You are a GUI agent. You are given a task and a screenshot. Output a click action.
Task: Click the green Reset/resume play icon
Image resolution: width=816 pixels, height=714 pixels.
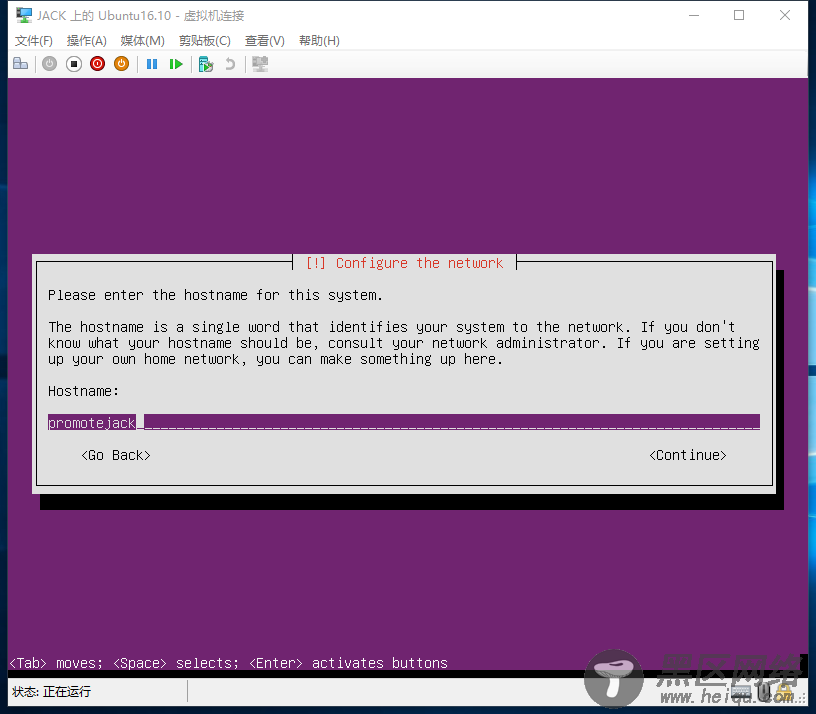coord(176,64)
